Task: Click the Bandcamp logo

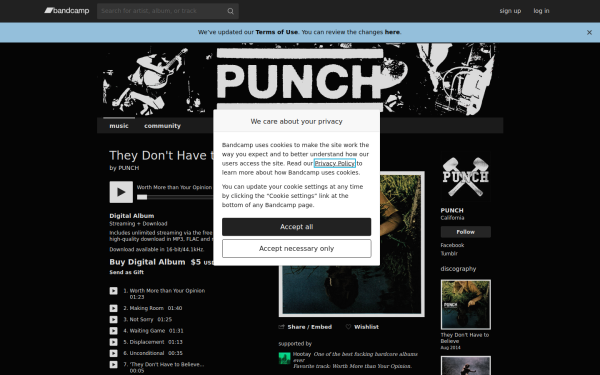Action: coord(67,11)
